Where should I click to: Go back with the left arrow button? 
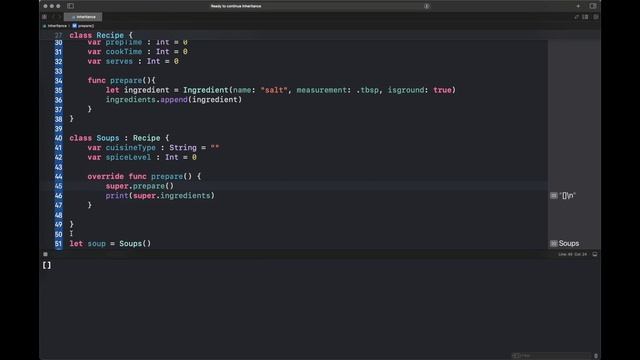pos(53,17)
